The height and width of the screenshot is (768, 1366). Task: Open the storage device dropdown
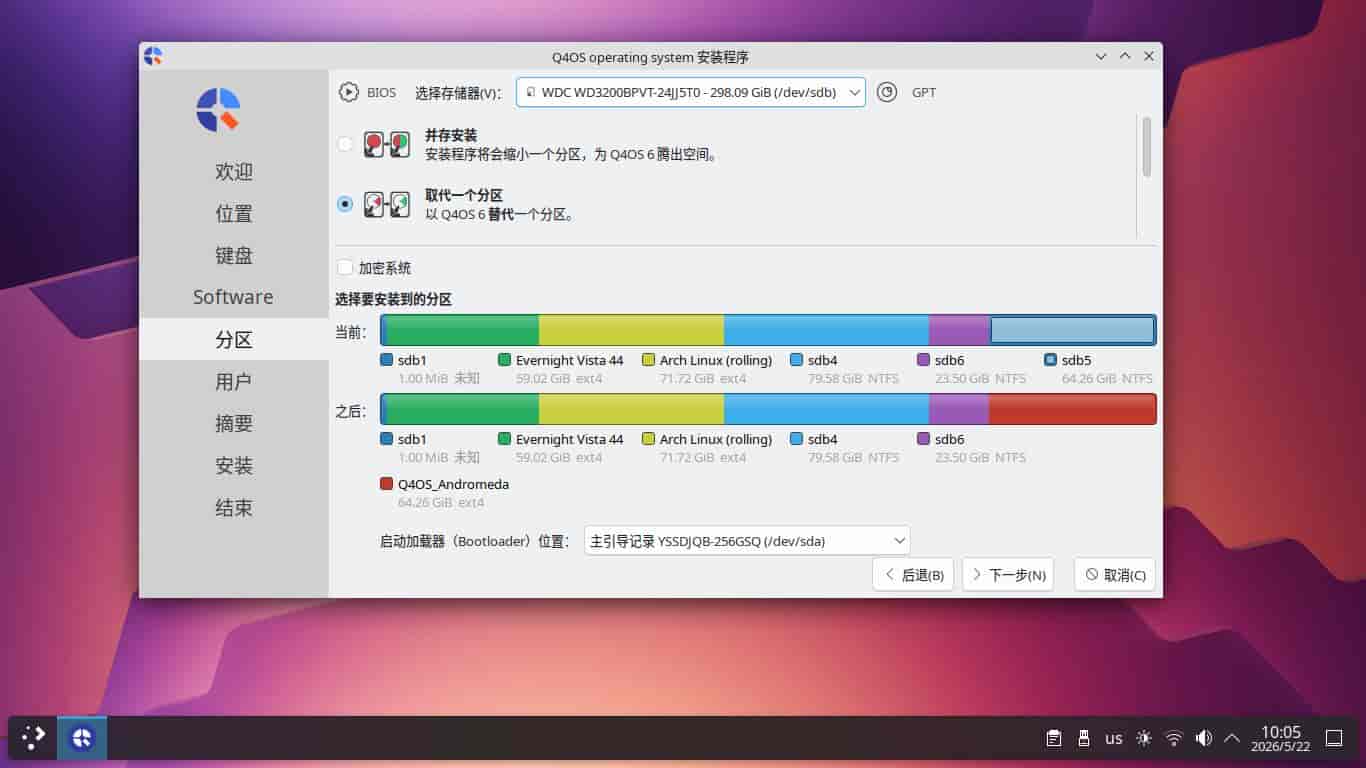coord(691,92)
